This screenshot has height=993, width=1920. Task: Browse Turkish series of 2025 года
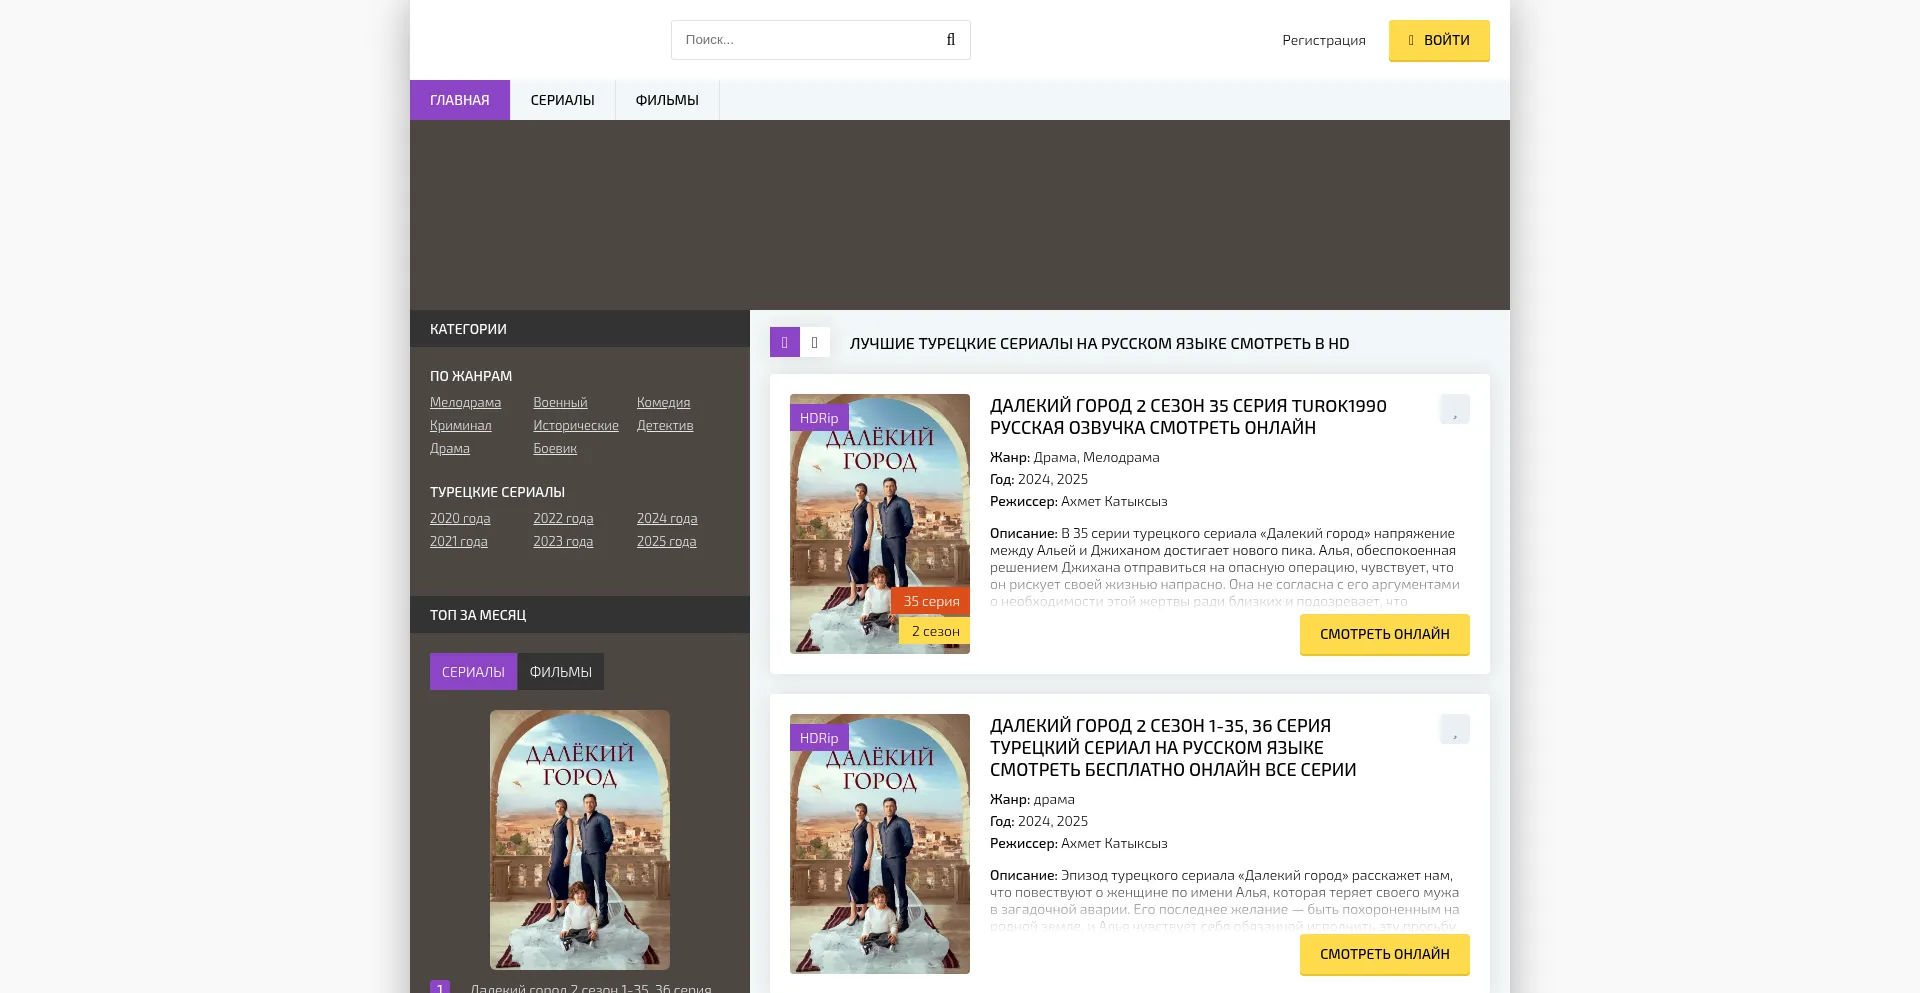pos(666,541)
